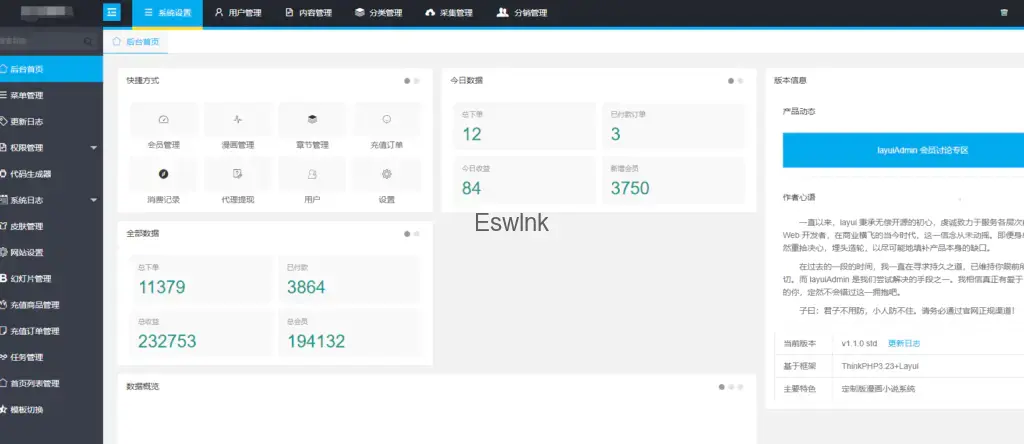Click the 会员管理 shortcut icon

coord(164,119)
